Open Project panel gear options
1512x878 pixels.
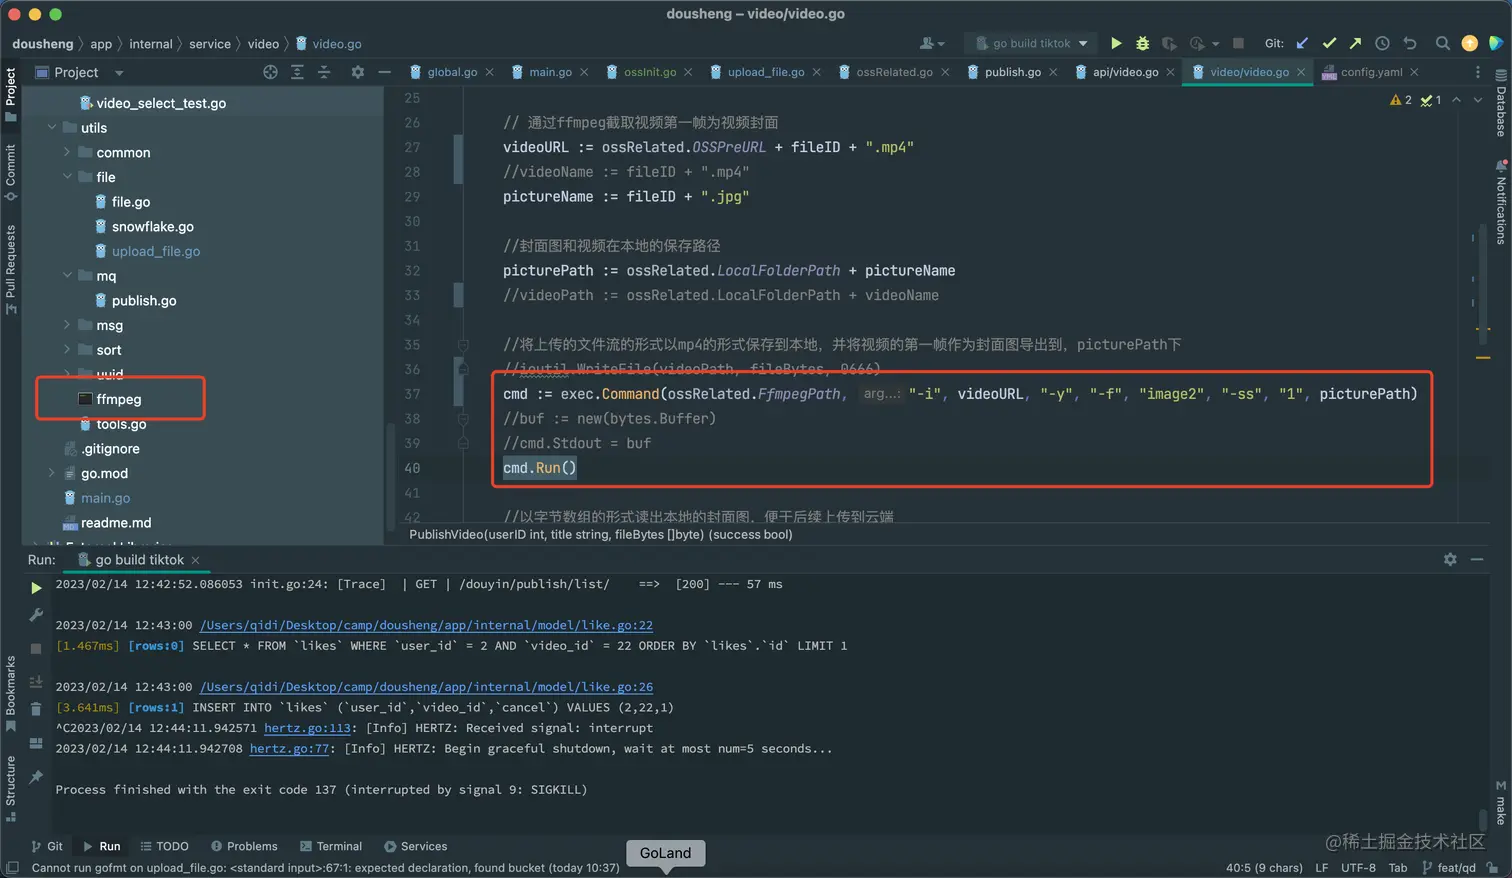tap(358, 72)
